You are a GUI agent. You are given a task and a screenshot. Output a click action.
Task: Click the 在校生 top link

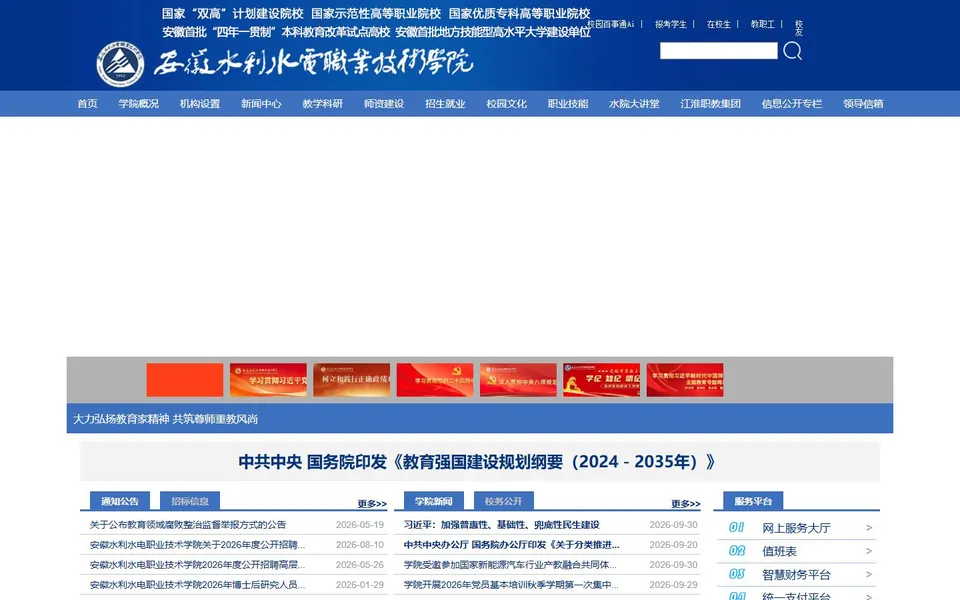(x=719, y=24)
